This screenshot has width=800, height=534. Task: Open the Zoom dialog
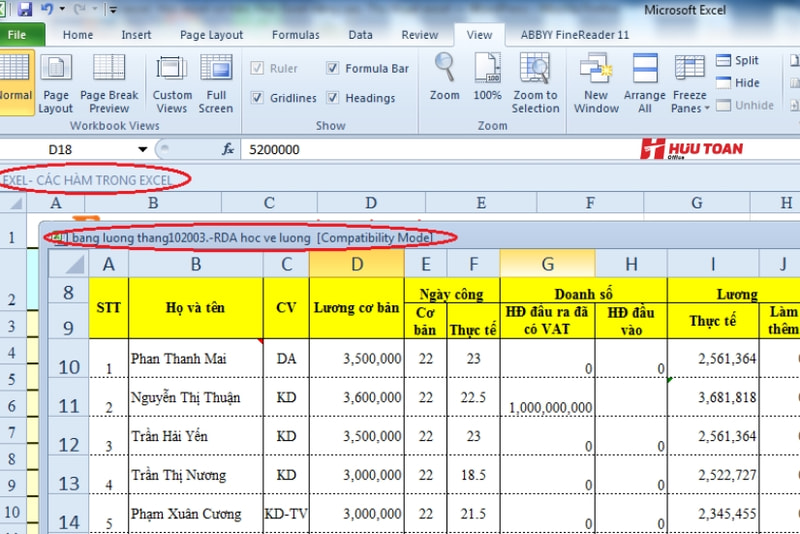(444, 80)
